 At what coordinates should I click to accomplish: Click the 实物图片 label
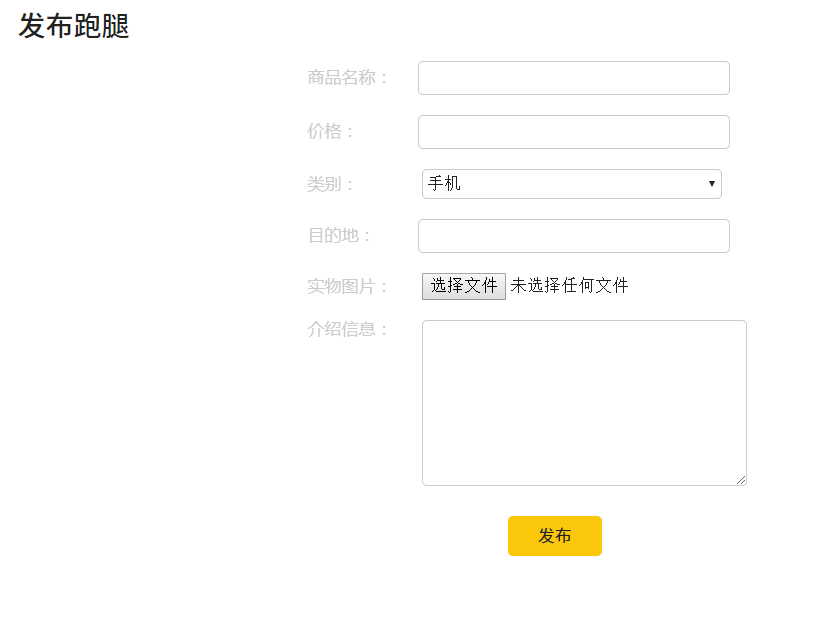tap(347, 287)
